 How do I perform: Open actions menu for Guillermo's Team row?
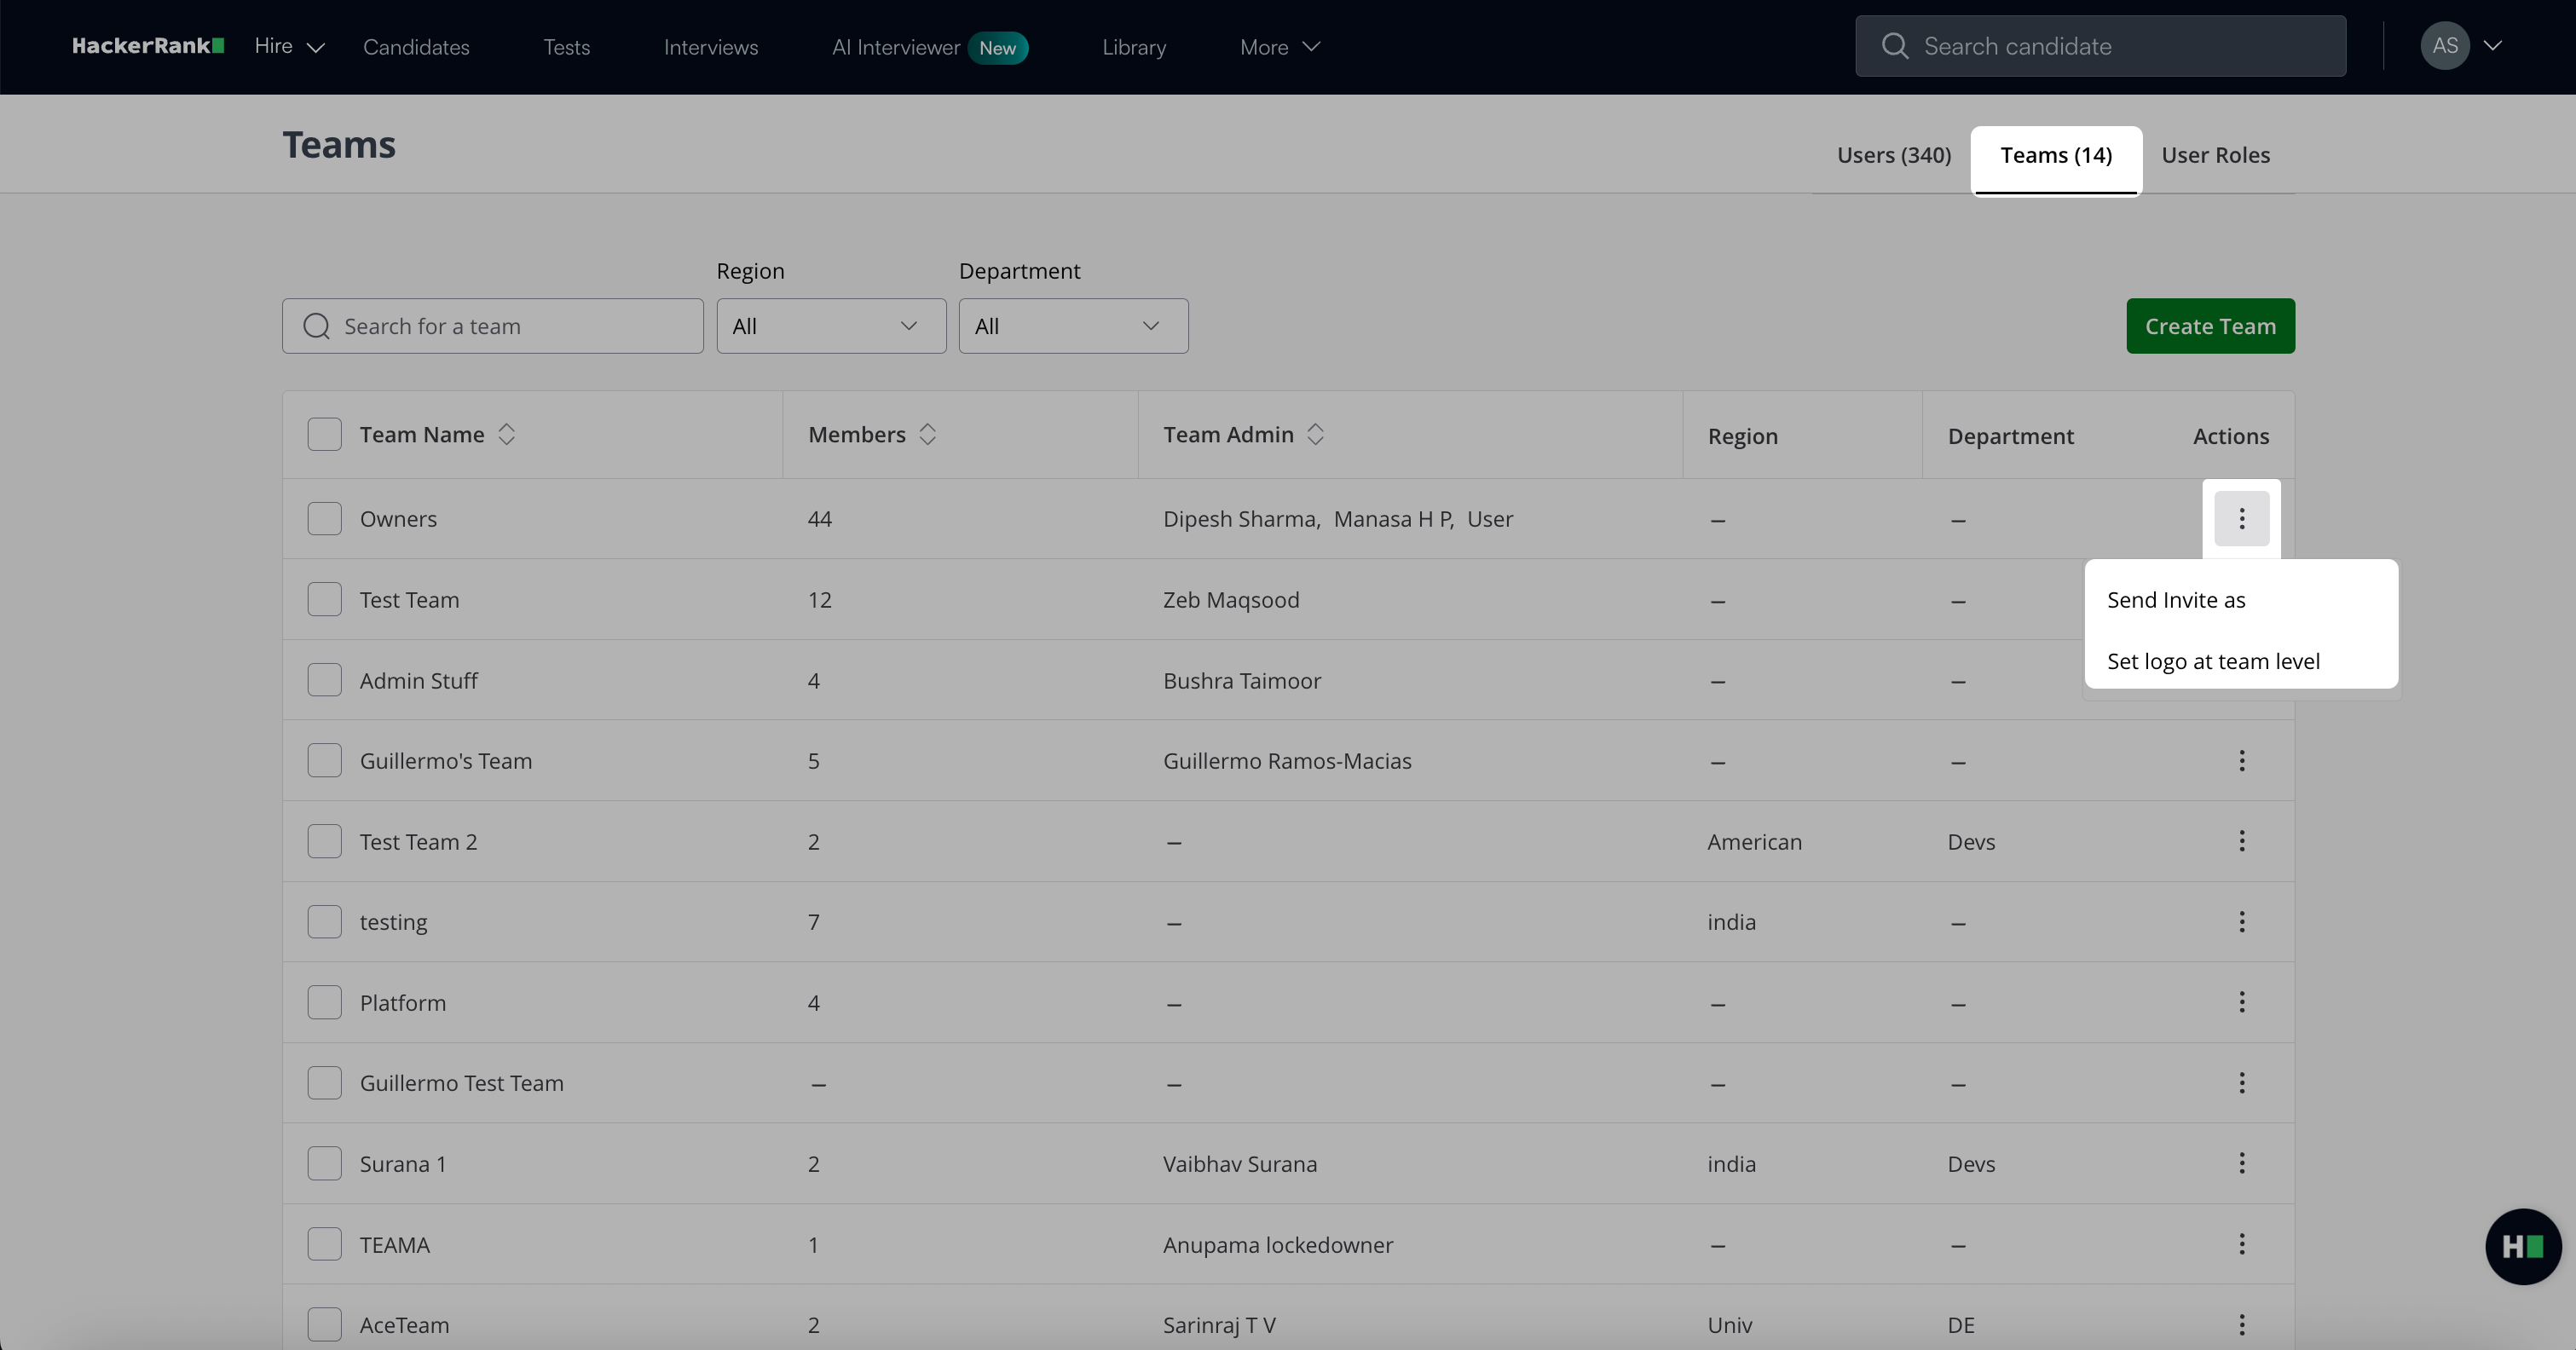2241,761
